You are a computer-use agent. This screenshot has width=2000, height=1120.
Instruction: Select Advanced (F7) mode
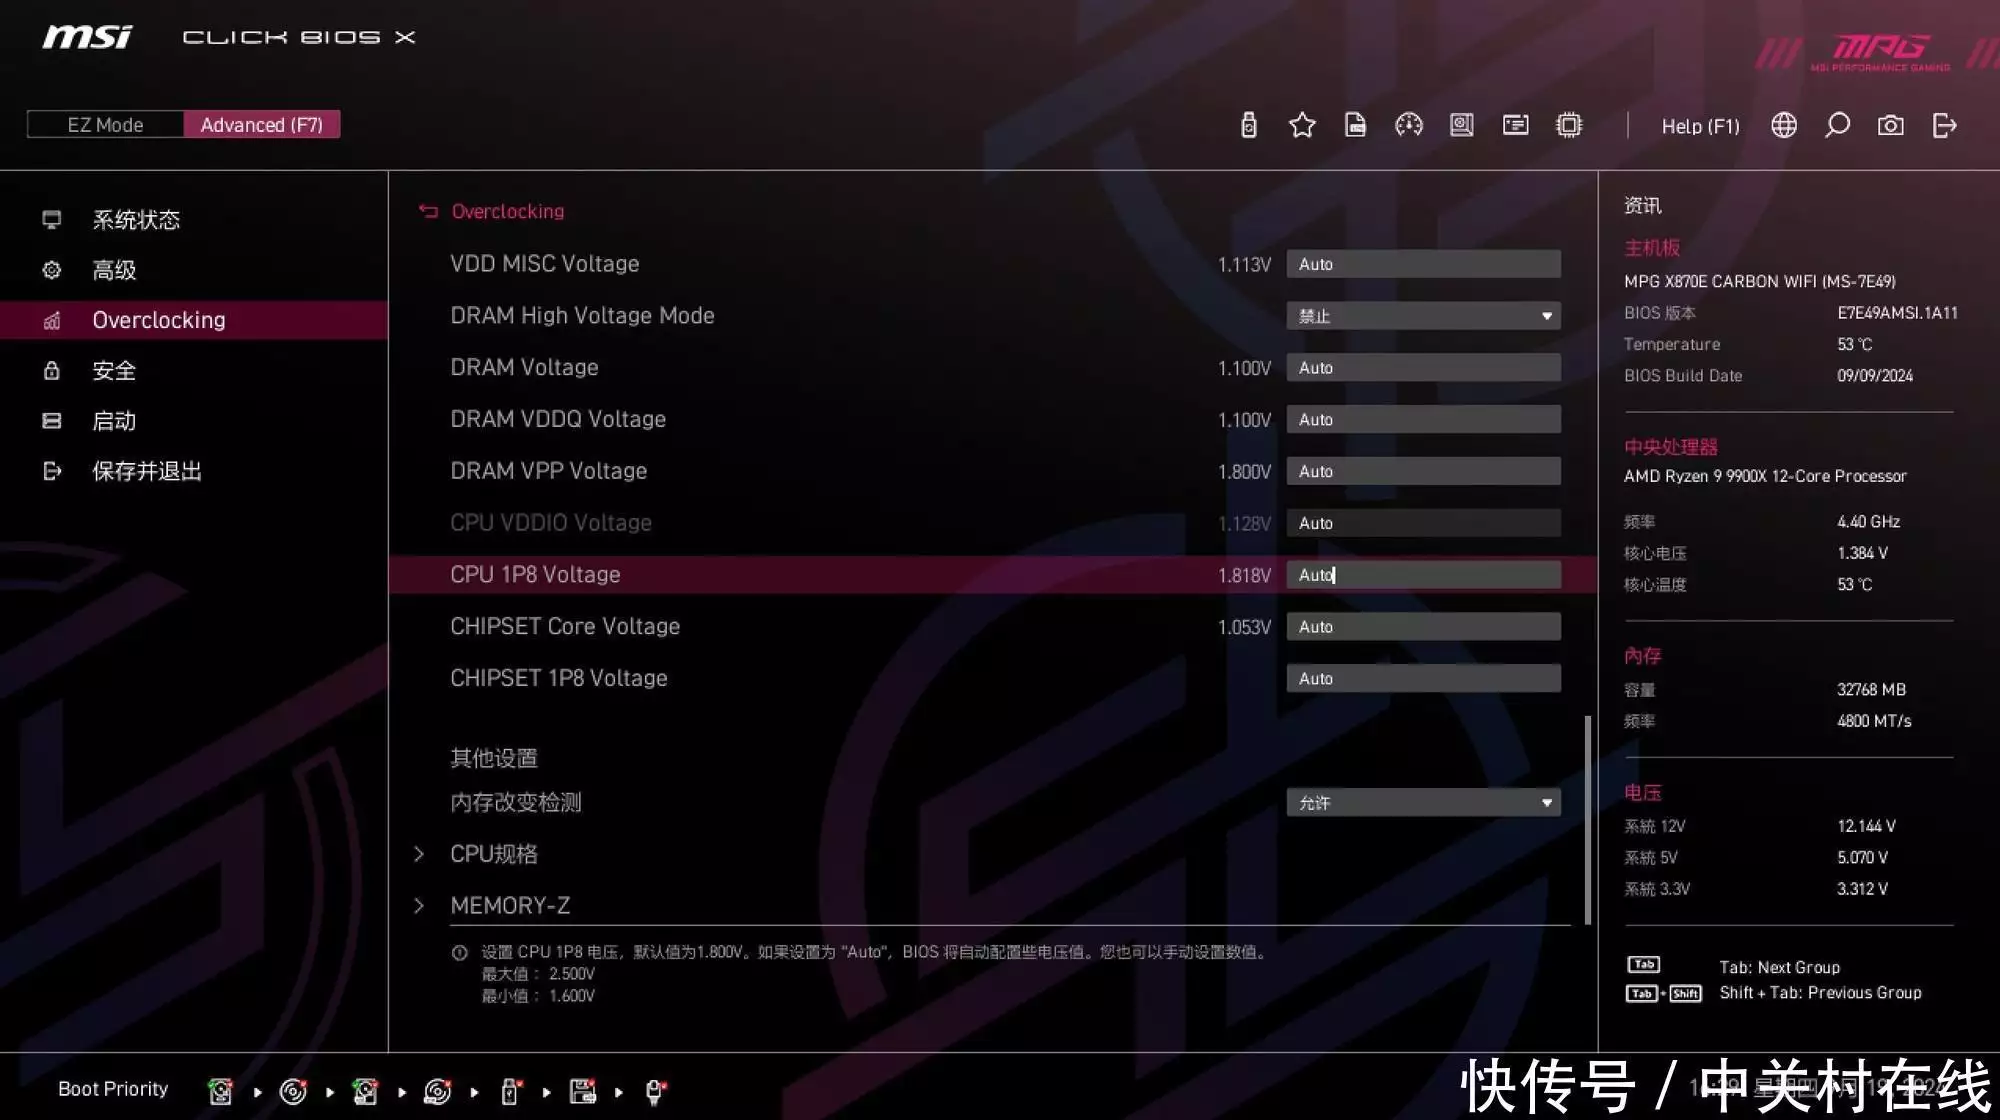coord(262,124)
